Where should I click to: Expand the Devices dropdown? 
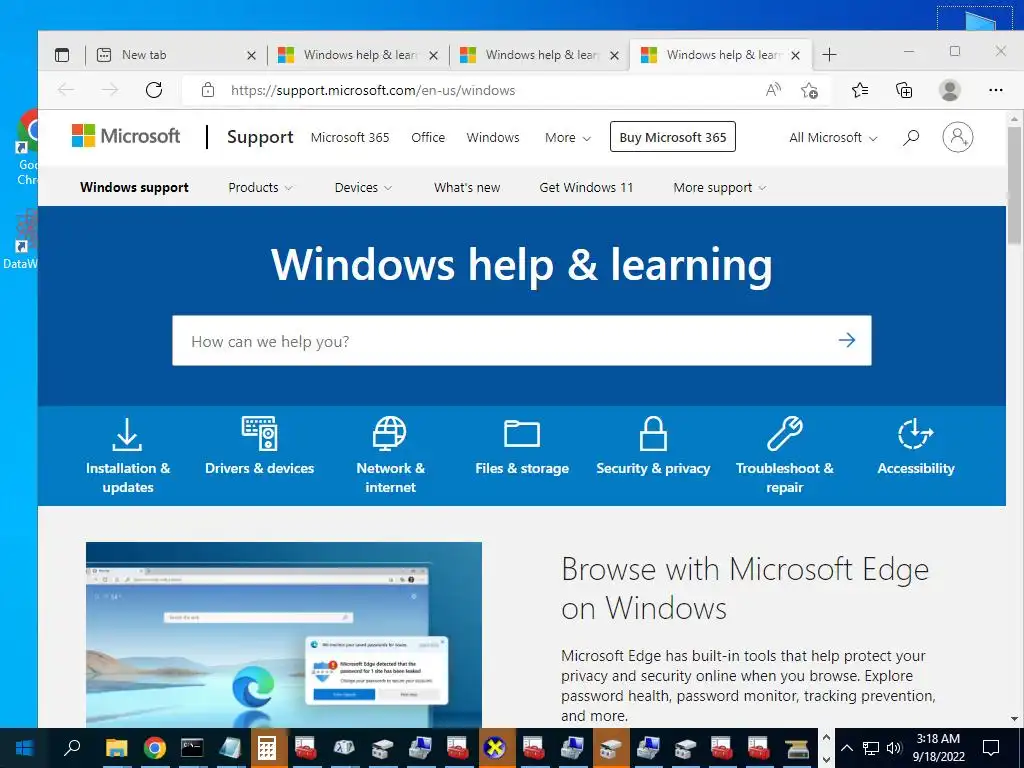[363, 187]
